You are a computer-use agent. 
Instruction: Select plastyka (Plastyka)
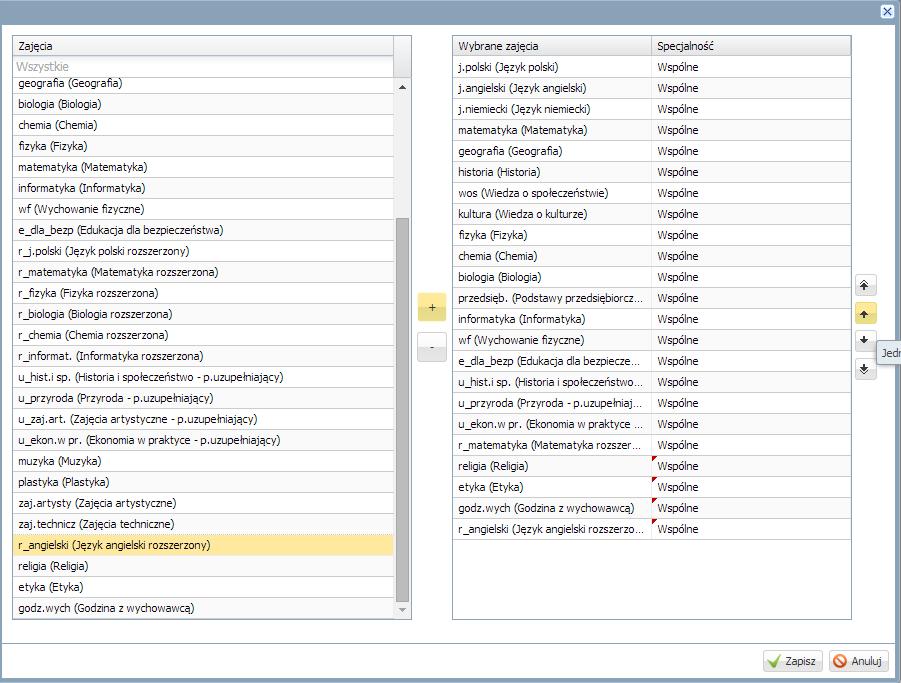coord(203,482)
